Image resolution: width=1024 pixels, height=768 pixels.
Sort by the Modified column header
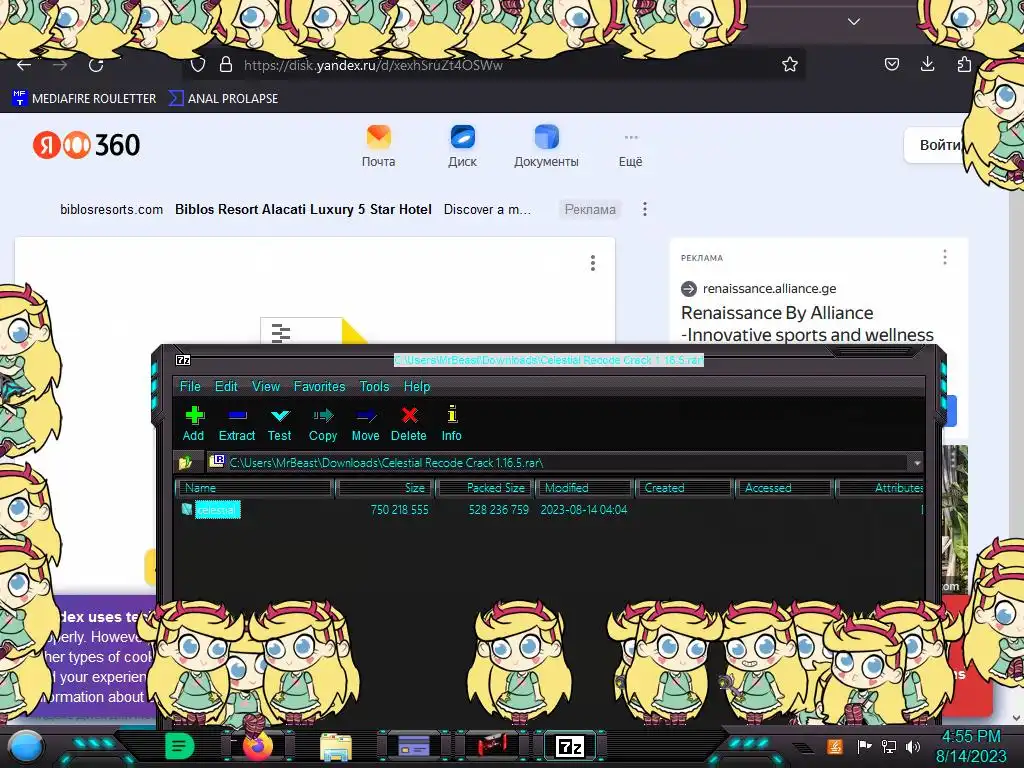point(584,488)
